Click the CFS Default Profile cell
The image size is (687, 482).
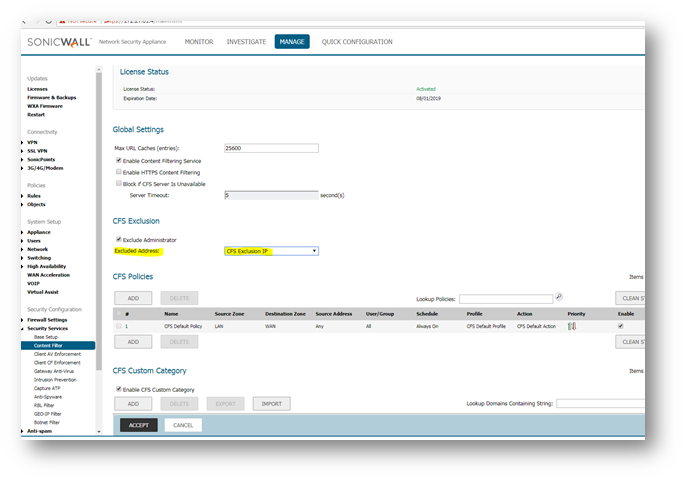(486, 326)
